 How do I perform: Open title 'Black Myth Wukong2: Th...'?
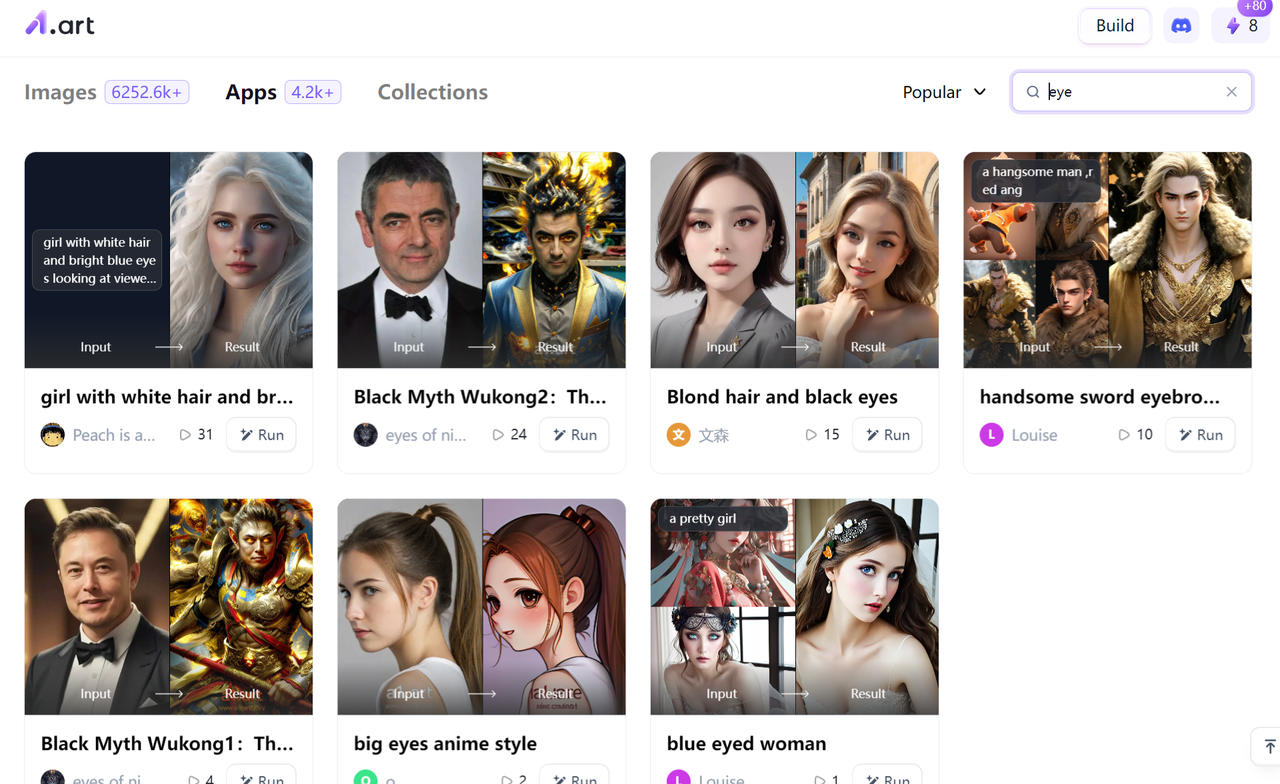click(x=480, y=397)
